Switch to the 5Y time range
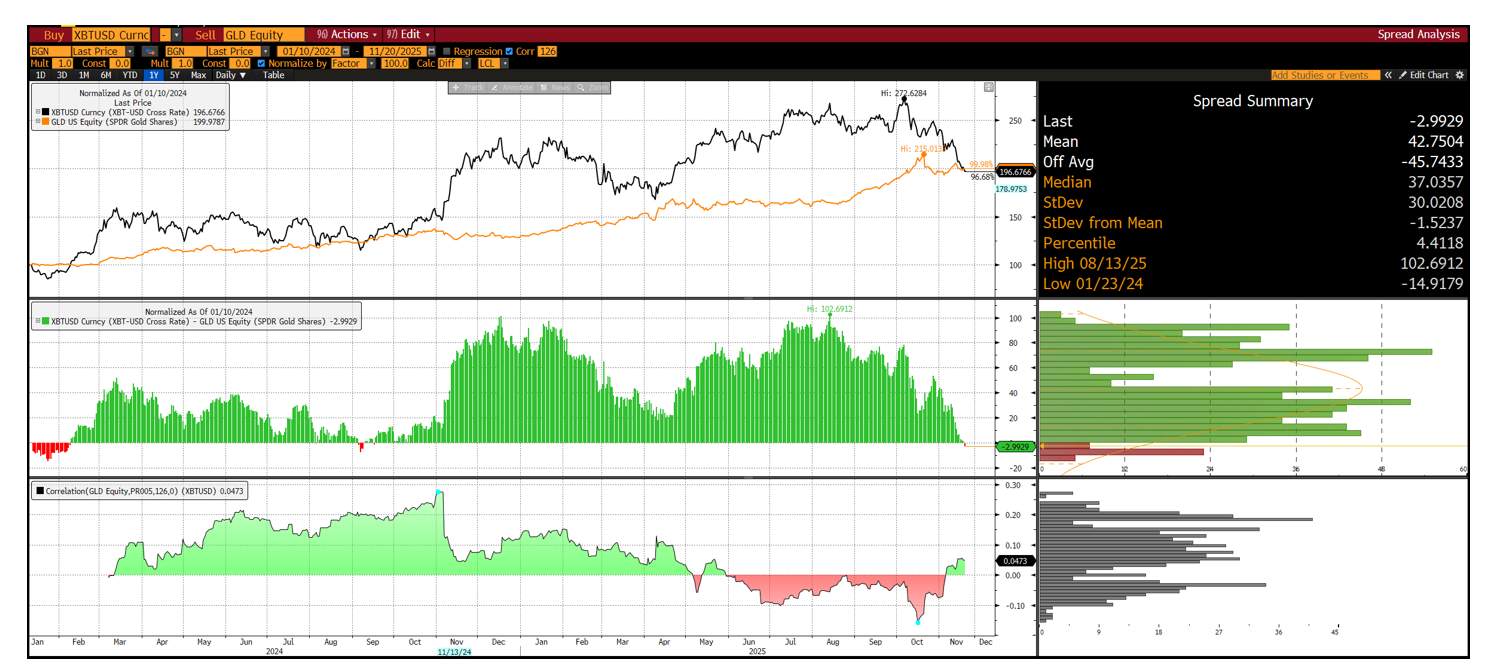 (x=175, y=75)
